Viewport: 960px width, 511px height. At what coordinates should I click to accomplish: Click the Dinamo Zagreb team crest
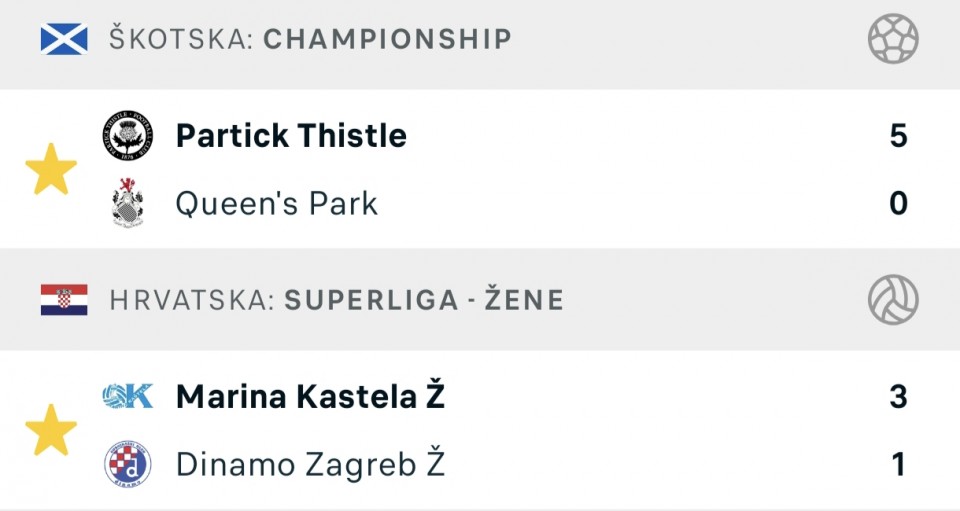[x=128, y=464]
